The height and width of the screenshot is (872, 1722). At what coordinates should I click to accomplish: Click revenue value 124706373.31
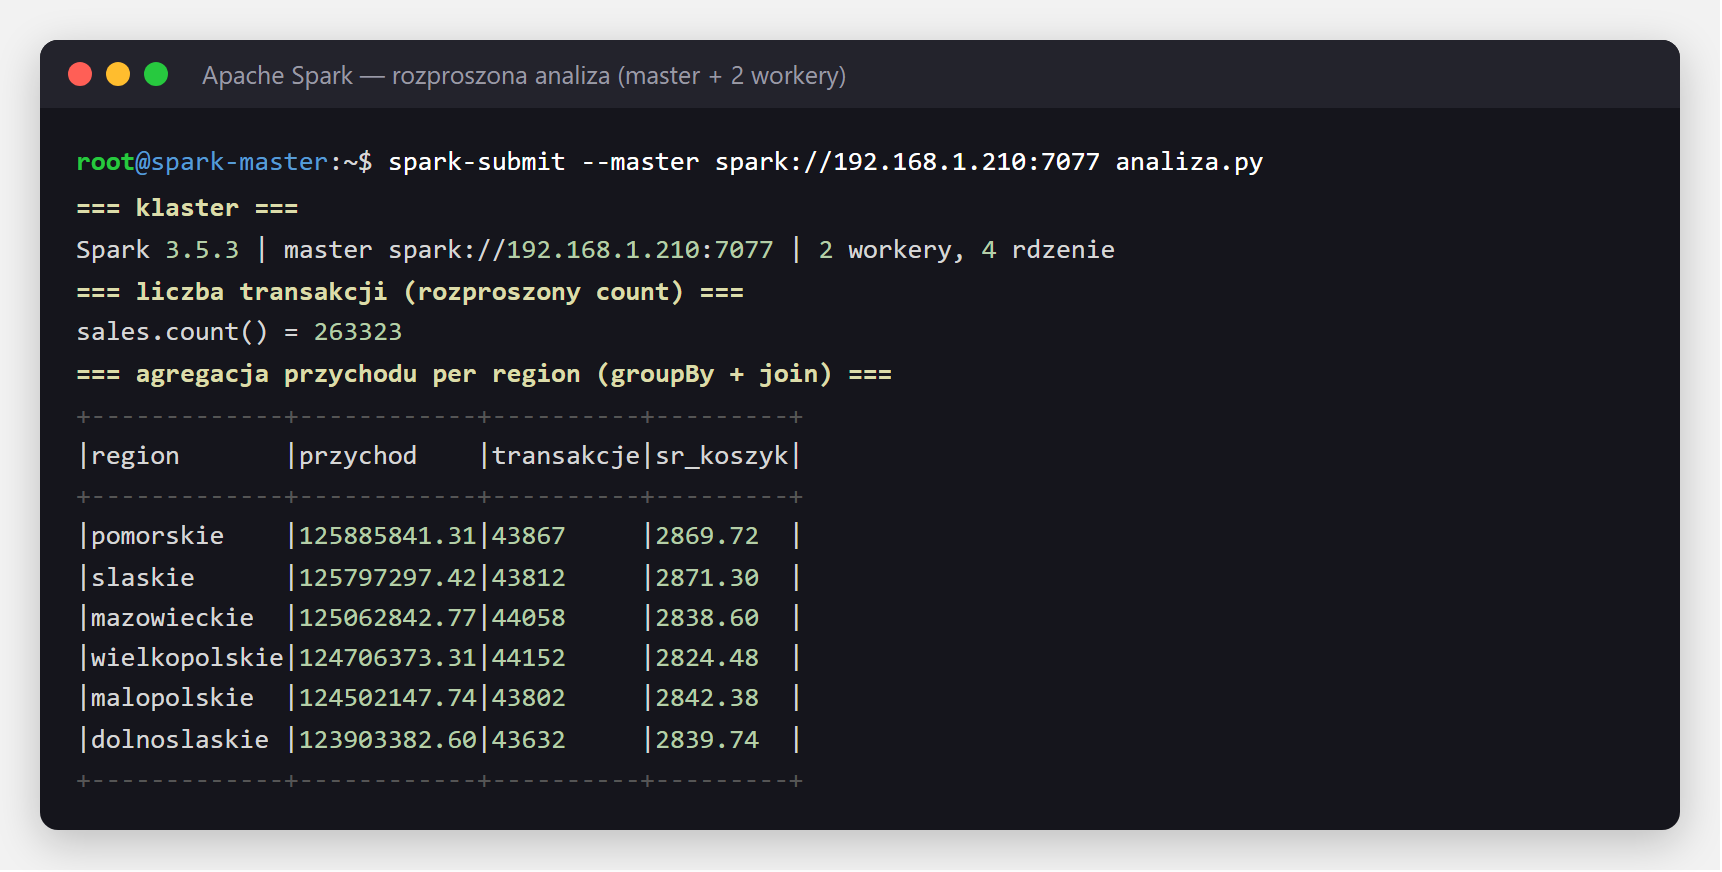point(388,658)
